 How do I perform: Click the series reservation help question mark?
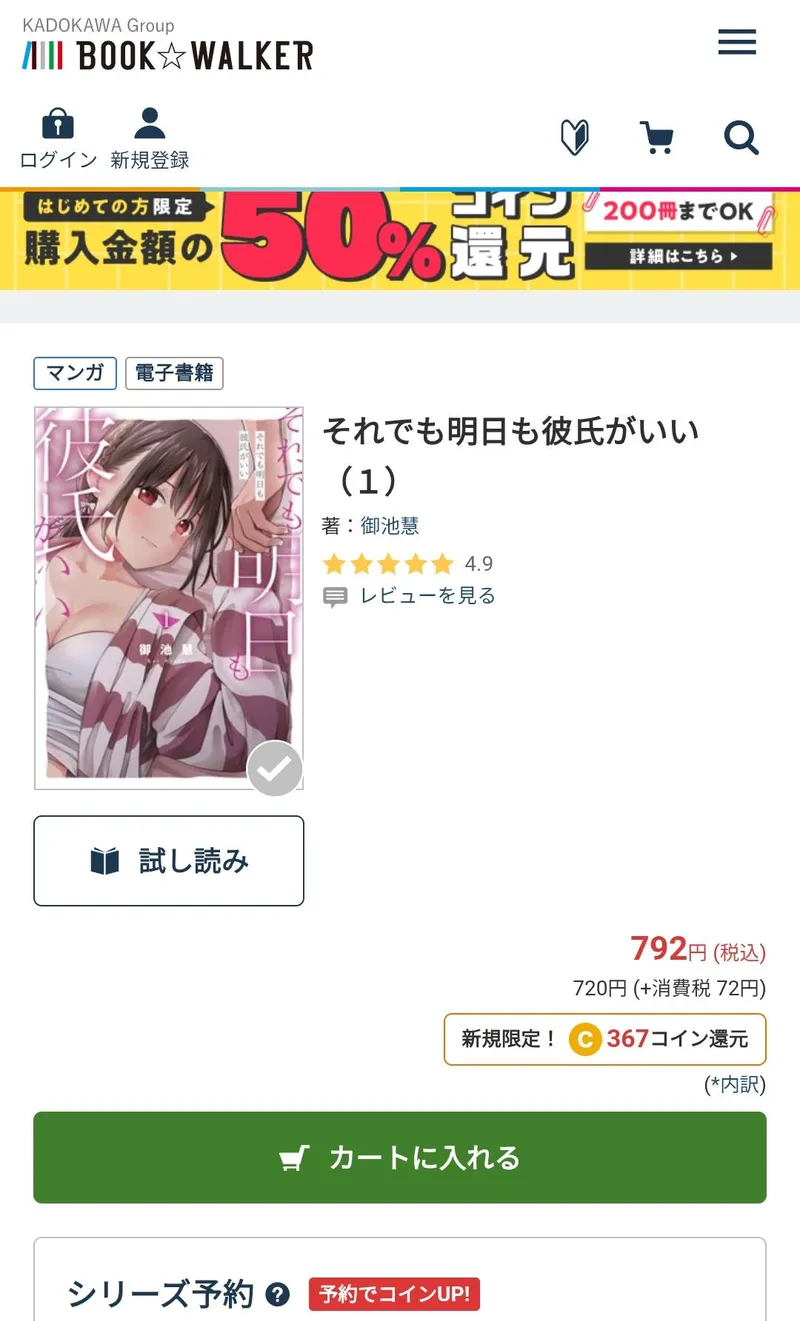tap(278, 1295)
